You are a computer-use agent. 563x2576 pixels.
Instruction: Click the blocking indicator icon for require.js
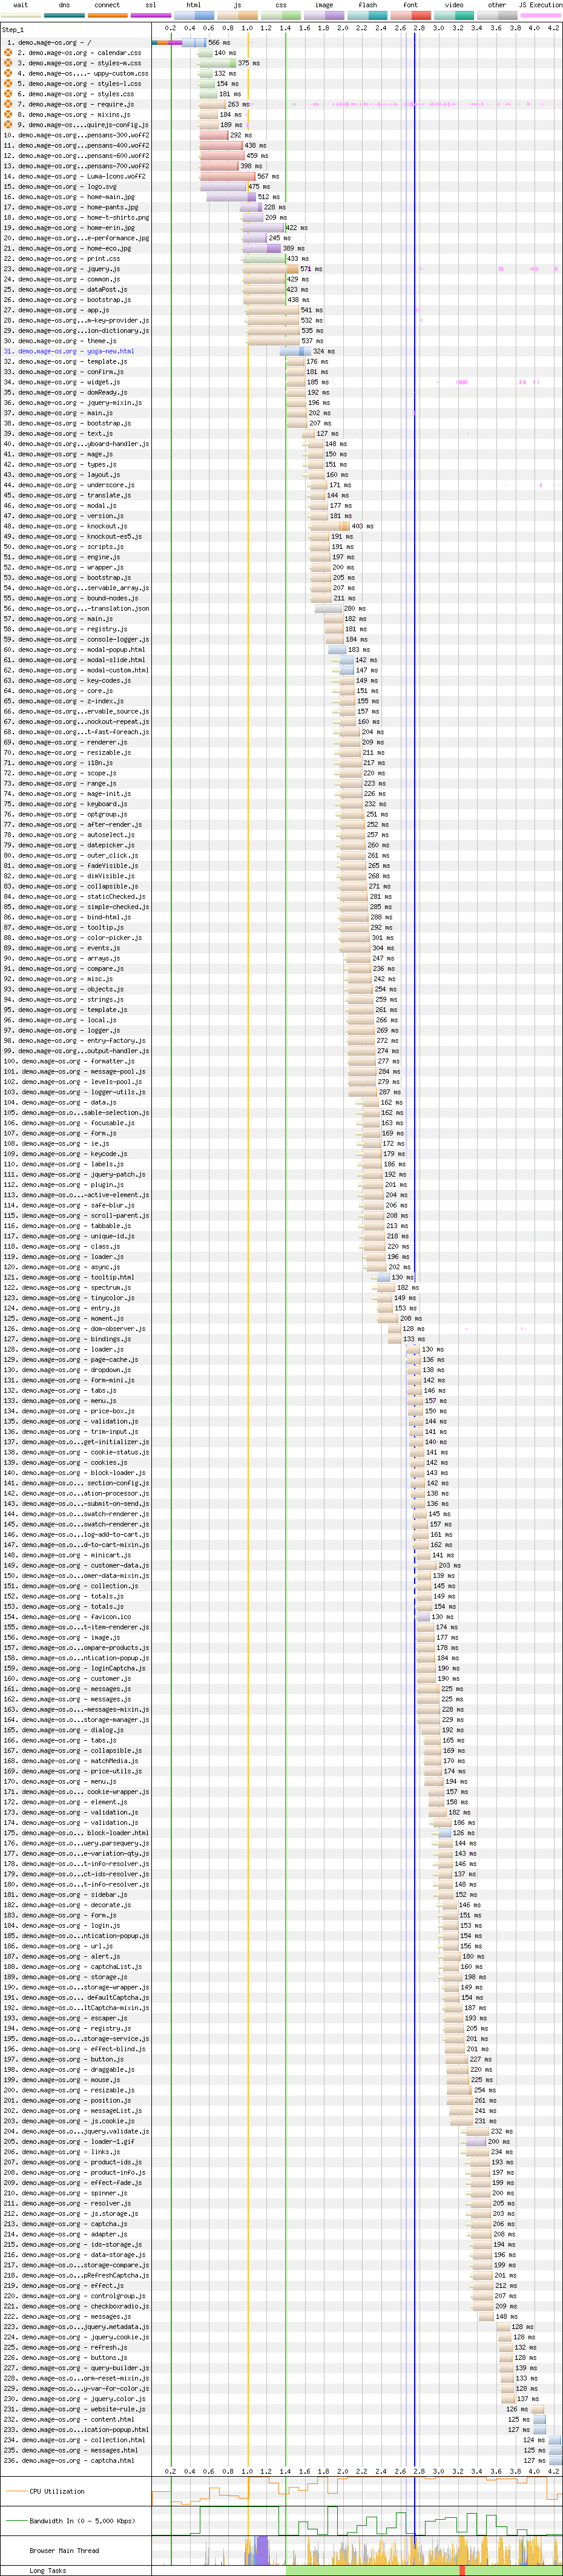click(8, 104)
